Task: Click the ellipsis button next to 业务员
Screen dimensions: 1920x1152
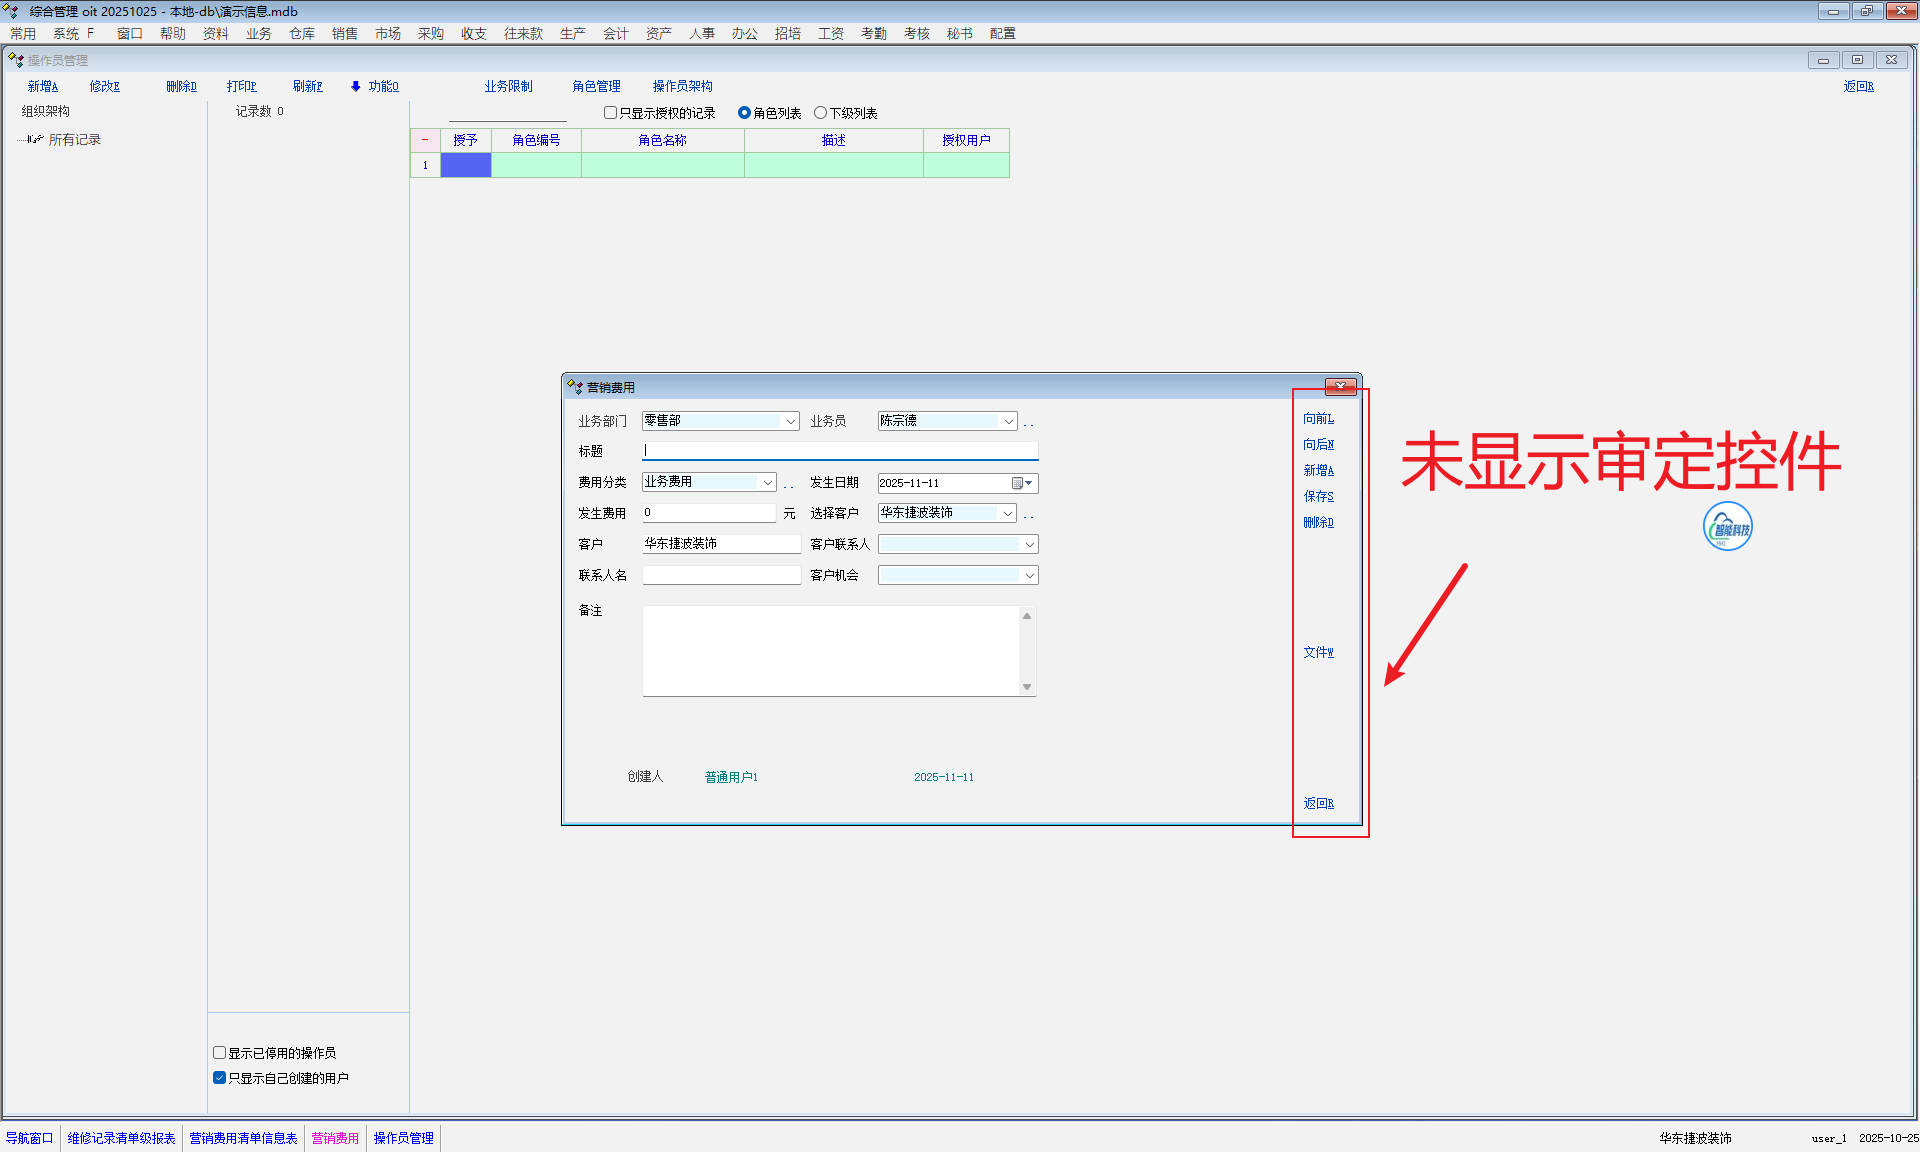Action: point(1028,423)
